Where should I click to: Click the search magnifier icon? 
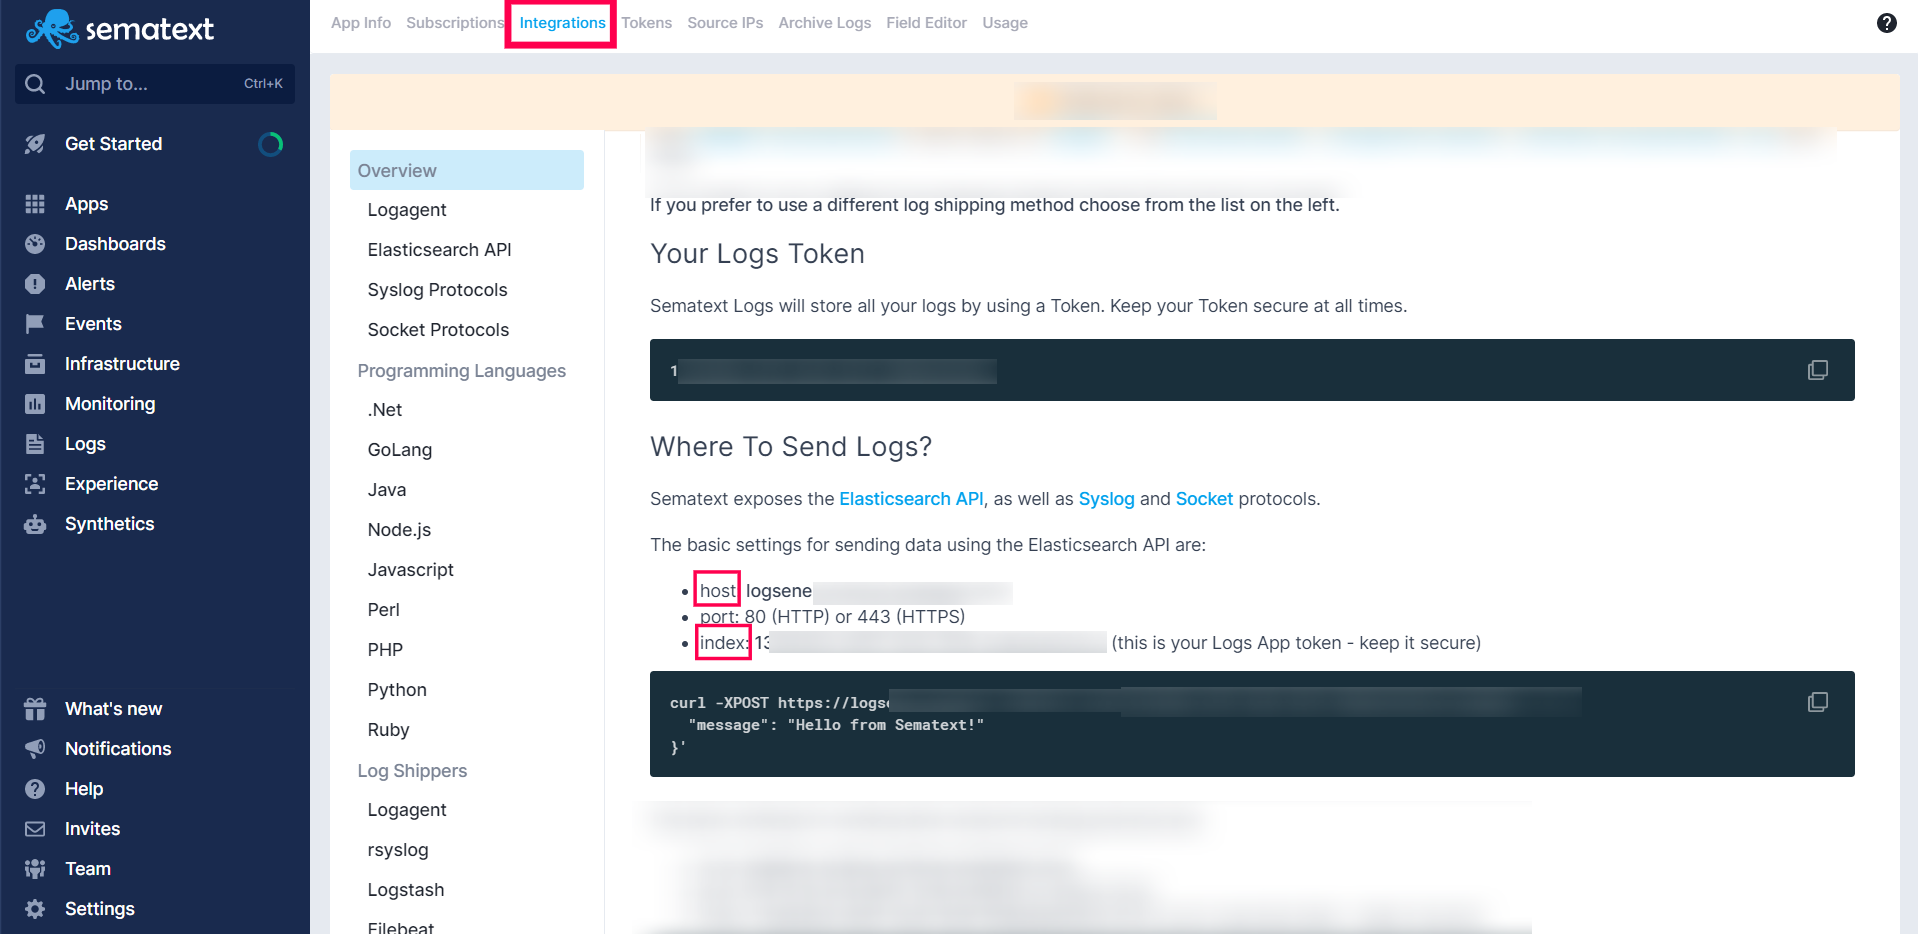[35, 84]
